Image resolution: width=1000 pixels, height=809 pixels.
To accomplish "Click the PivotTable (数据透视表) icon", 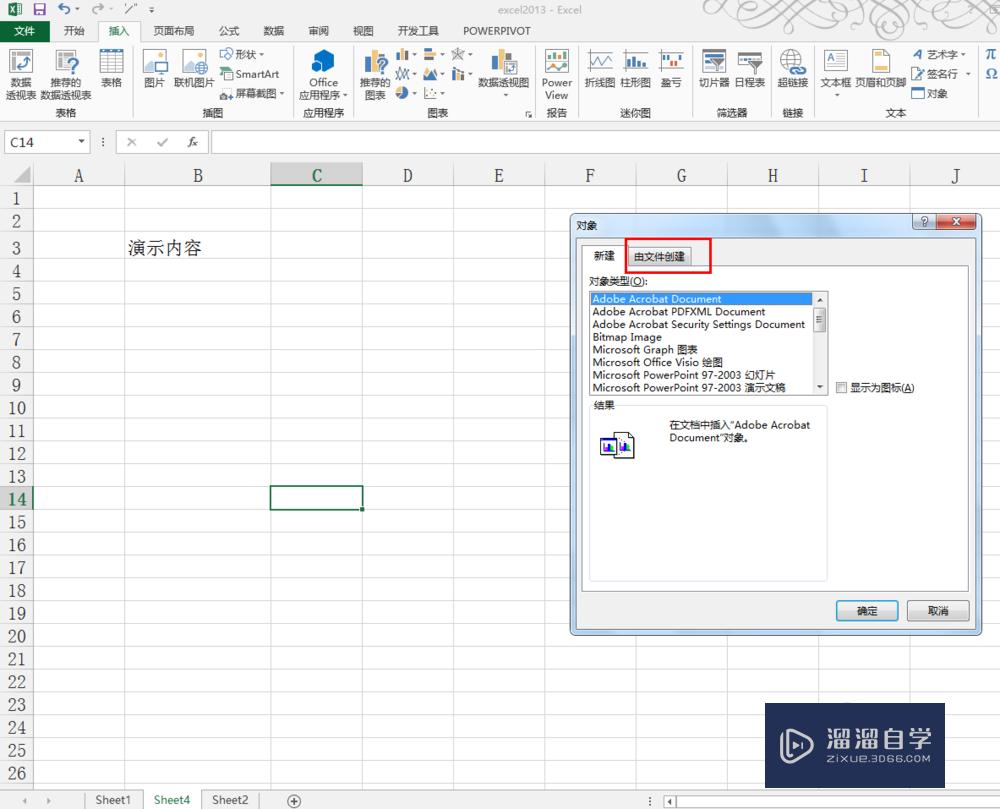I will pyautogui.click(x=20, y=74).
